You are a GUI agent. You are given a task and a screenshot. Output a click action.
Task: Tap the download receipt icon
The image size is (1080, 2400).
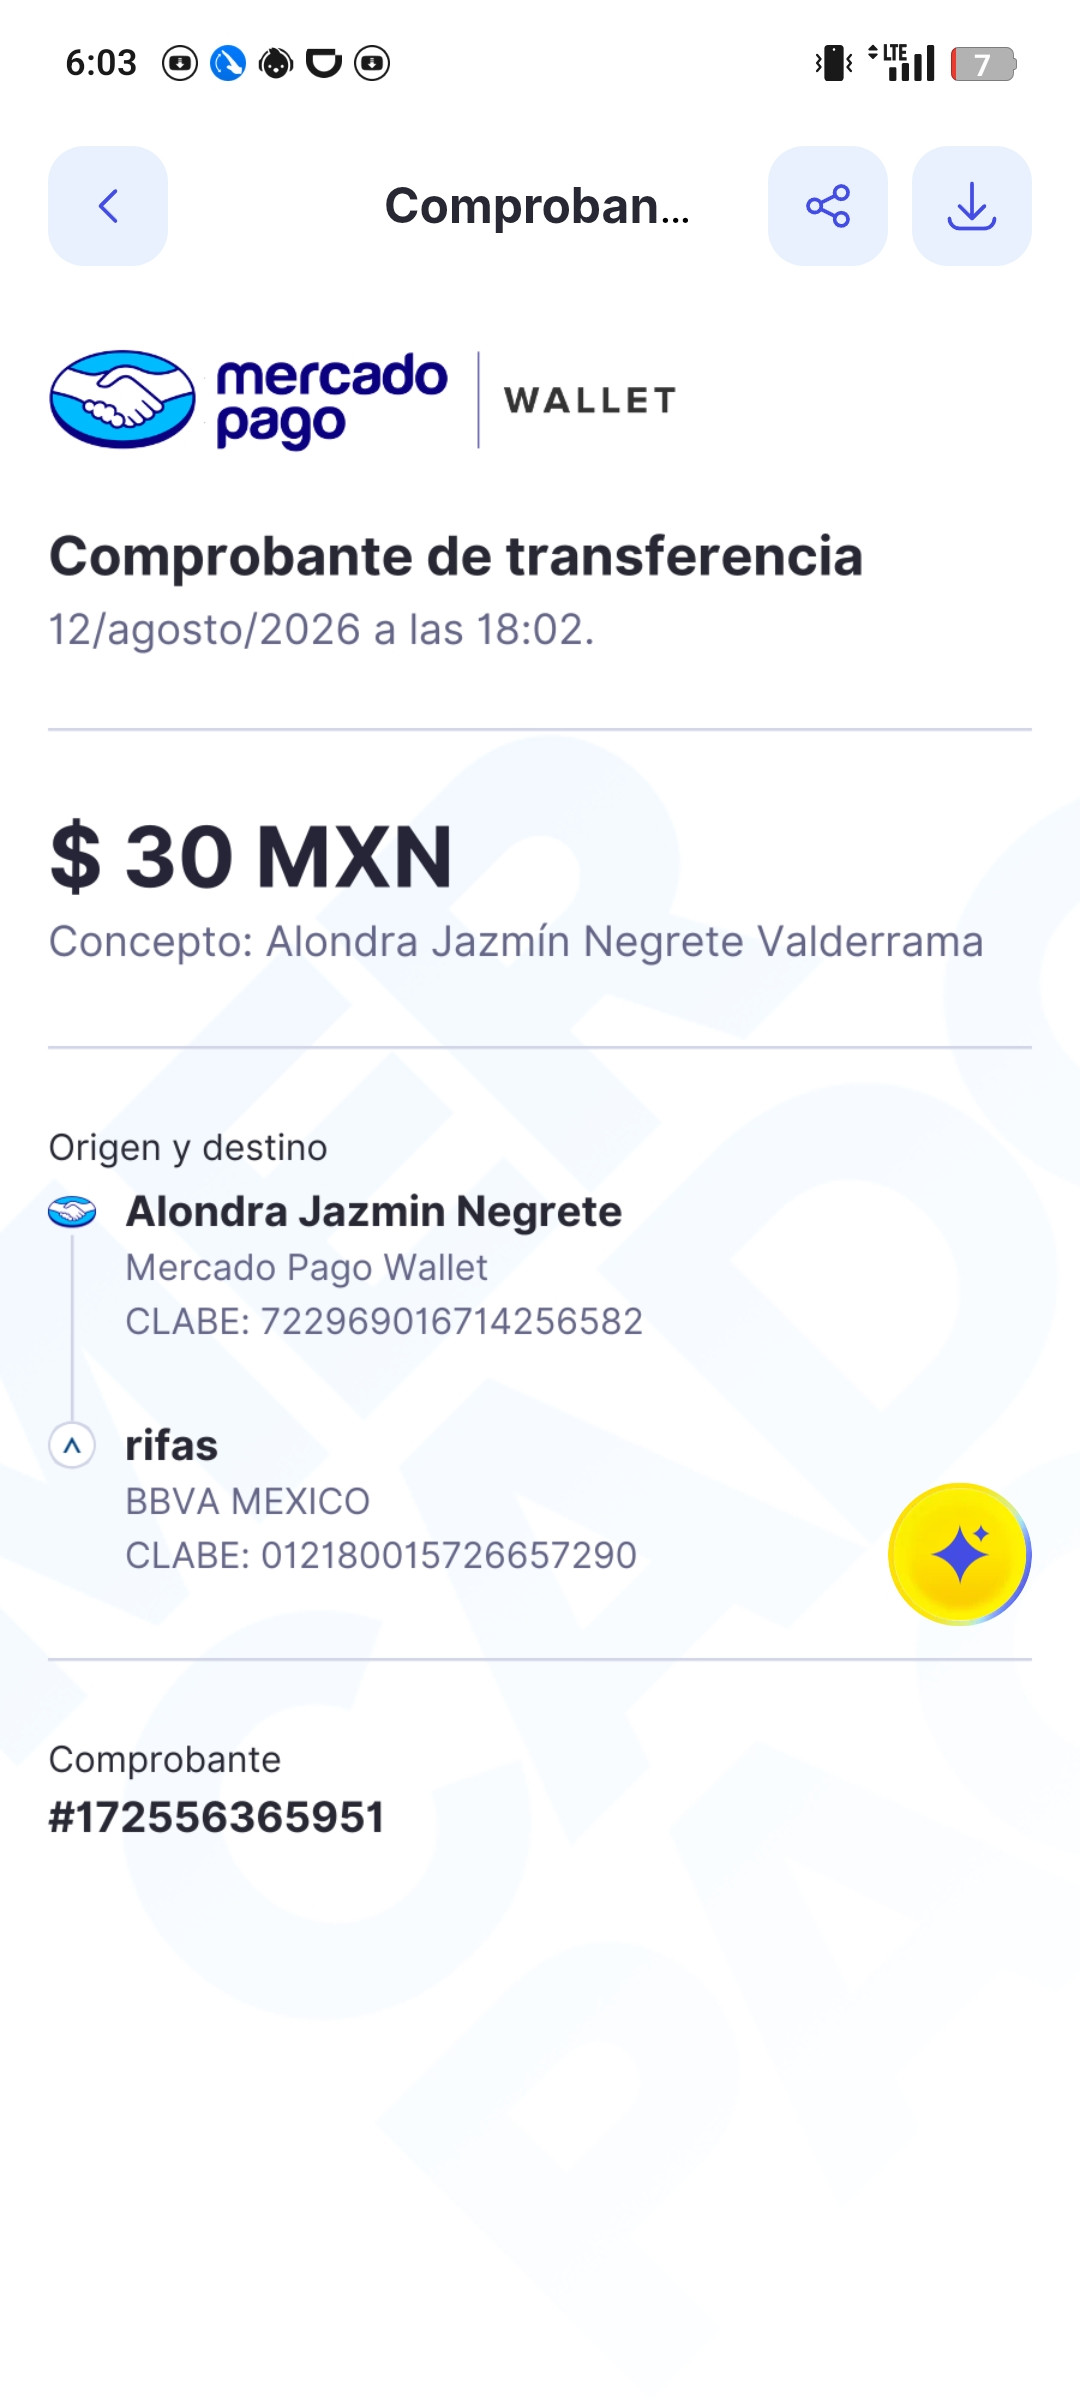(x=972, y=206)
